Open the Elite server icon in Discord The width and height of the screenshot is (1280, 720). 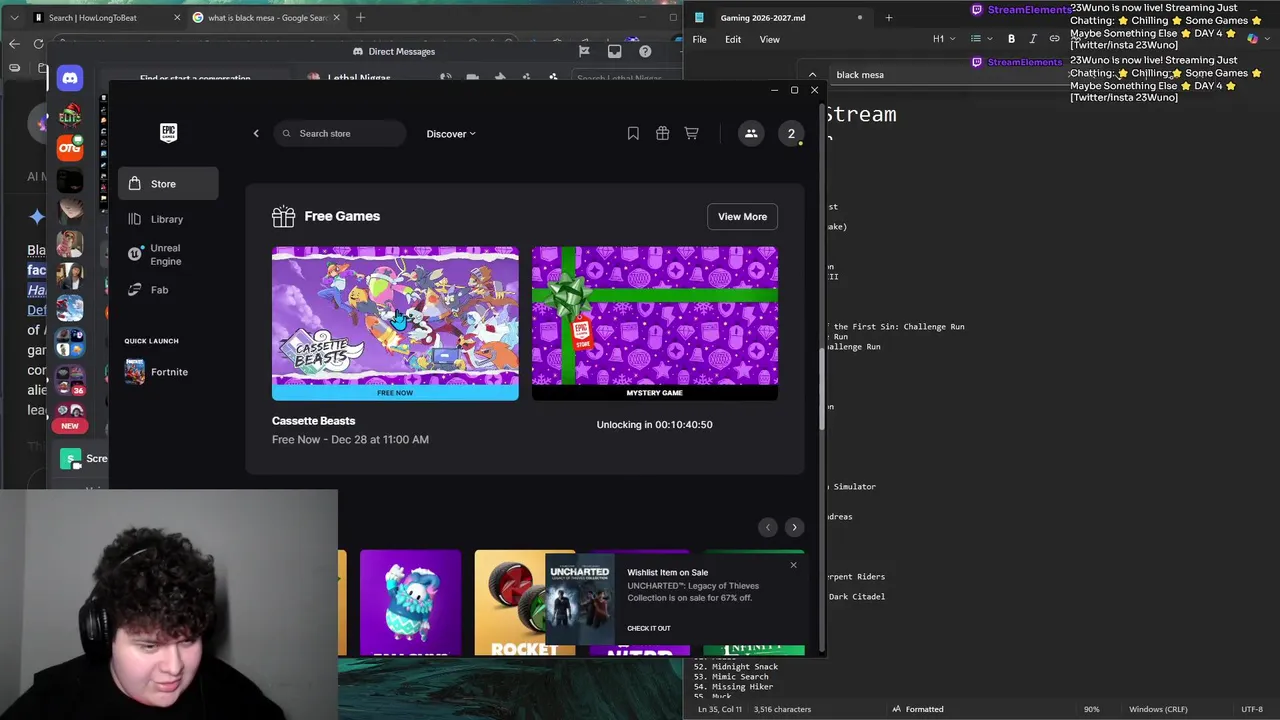click(x=69, y=116)
